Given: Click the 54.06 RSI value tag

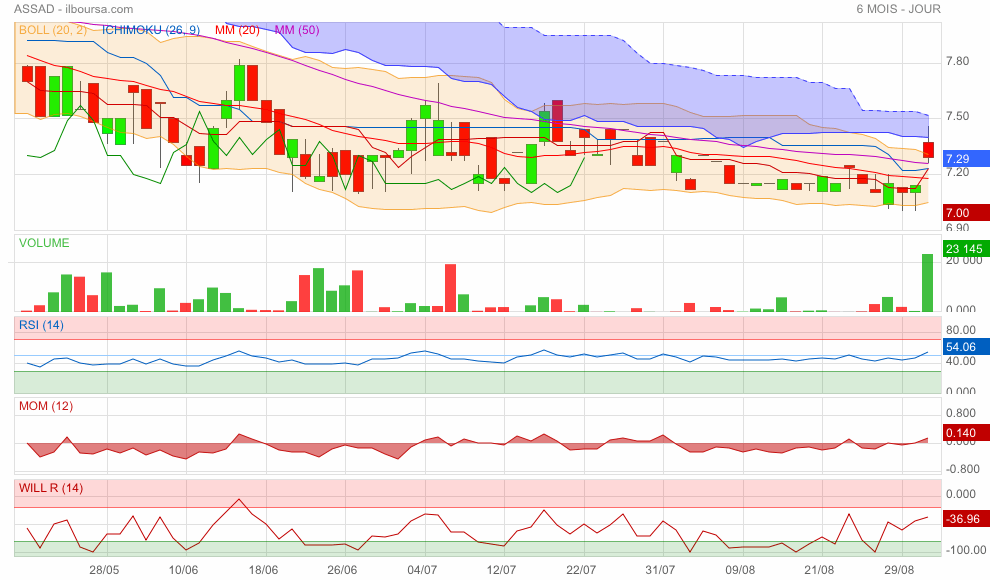Looking at the screenshot, I should [x=966, y=346].
